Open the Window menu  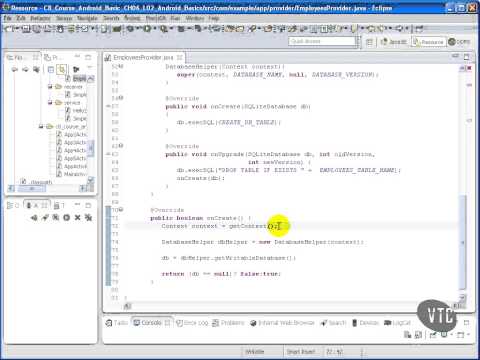click(195, 18)
